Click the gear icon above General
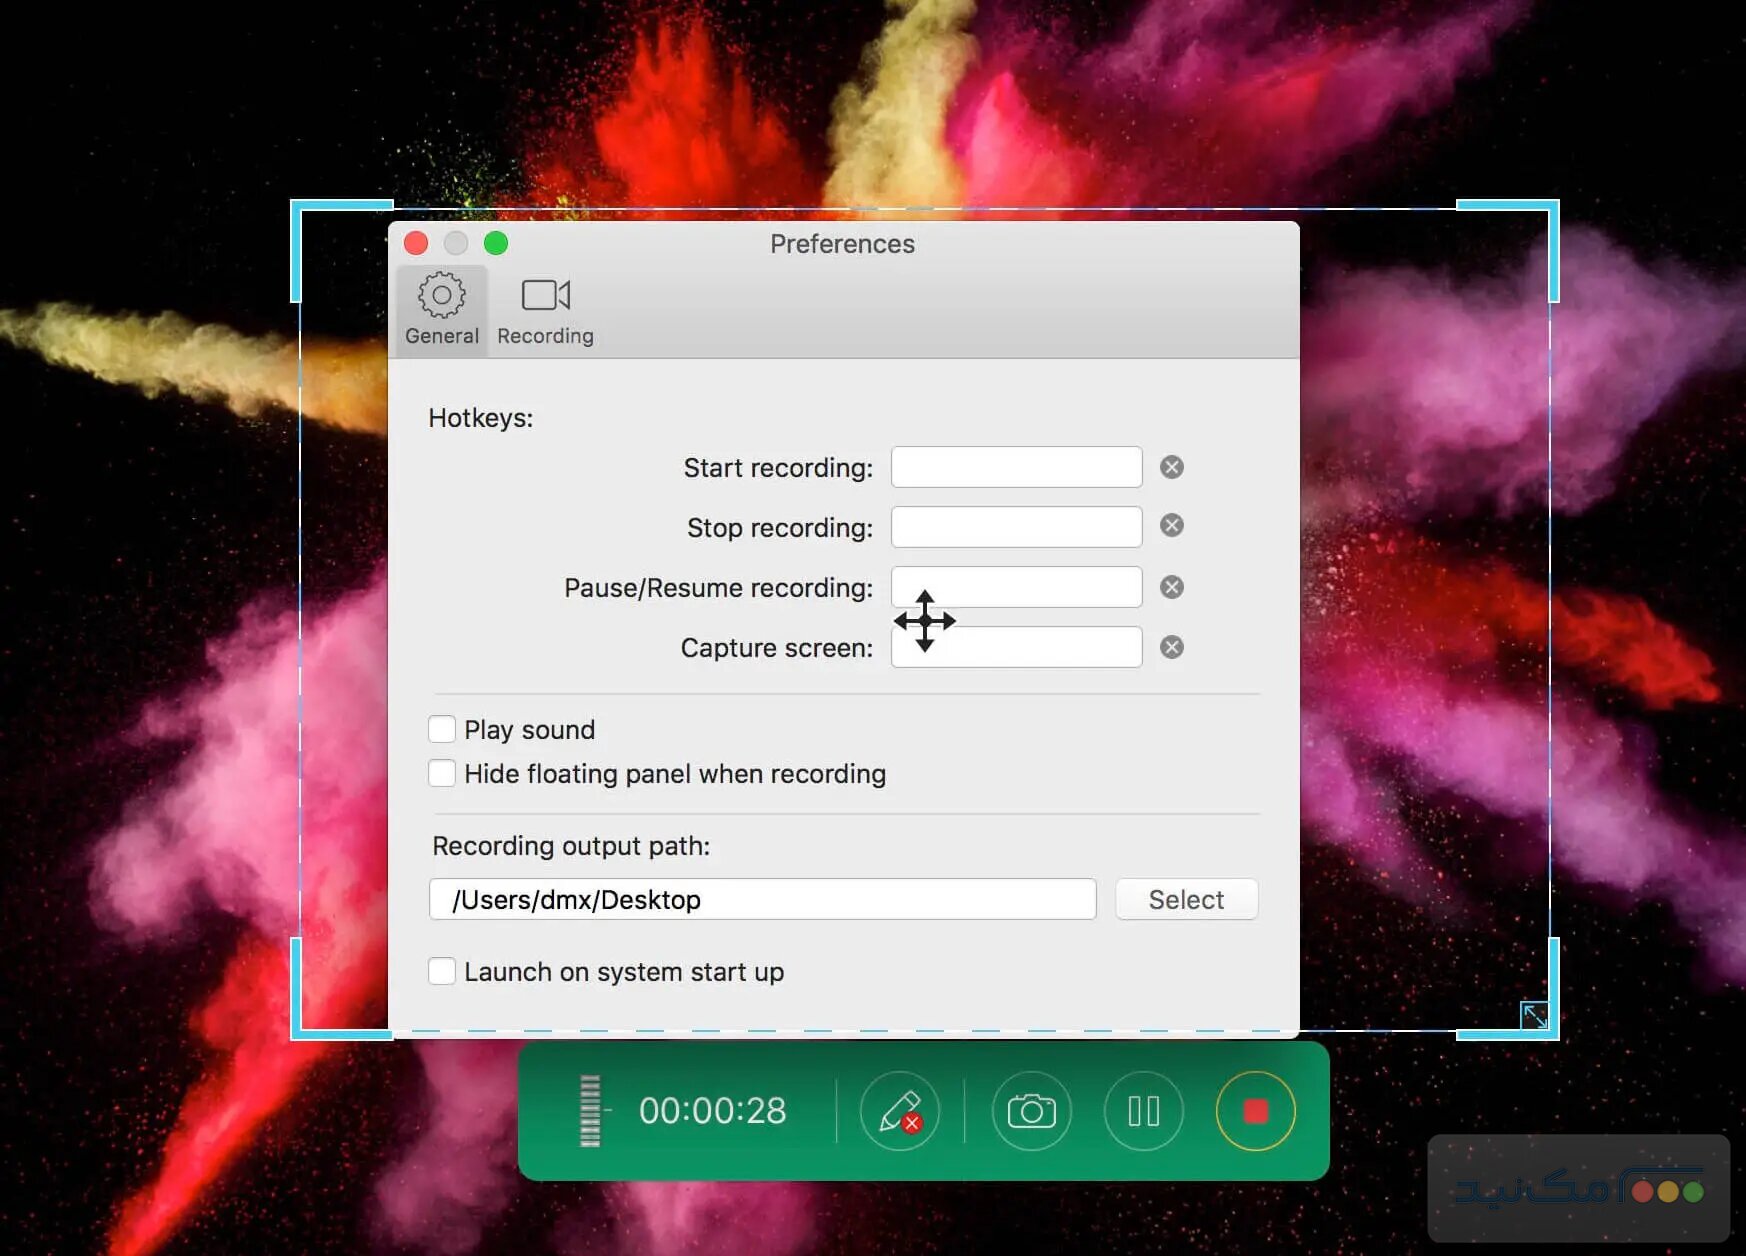This screenshot has height=1256, width=1746. (x=440, y=295)
